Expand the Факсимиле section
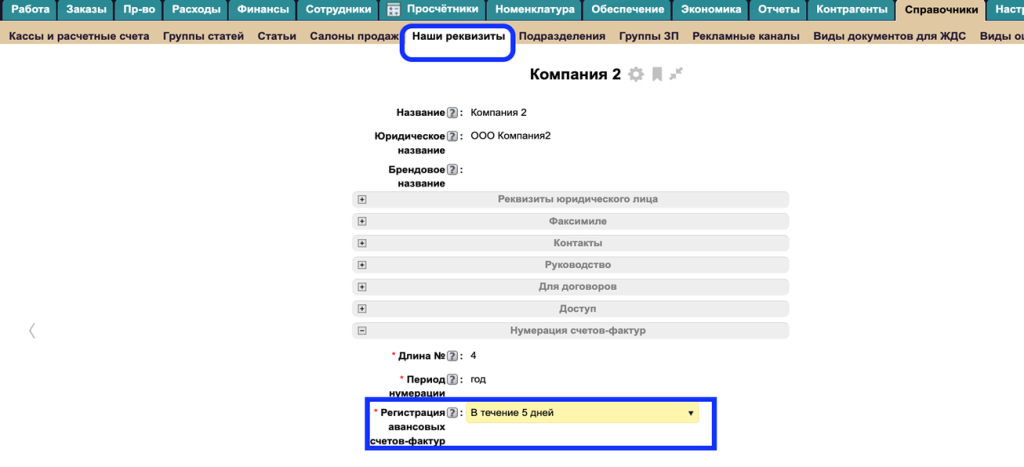The width and height of the screenshot is (1024, 467). point(362,221)
